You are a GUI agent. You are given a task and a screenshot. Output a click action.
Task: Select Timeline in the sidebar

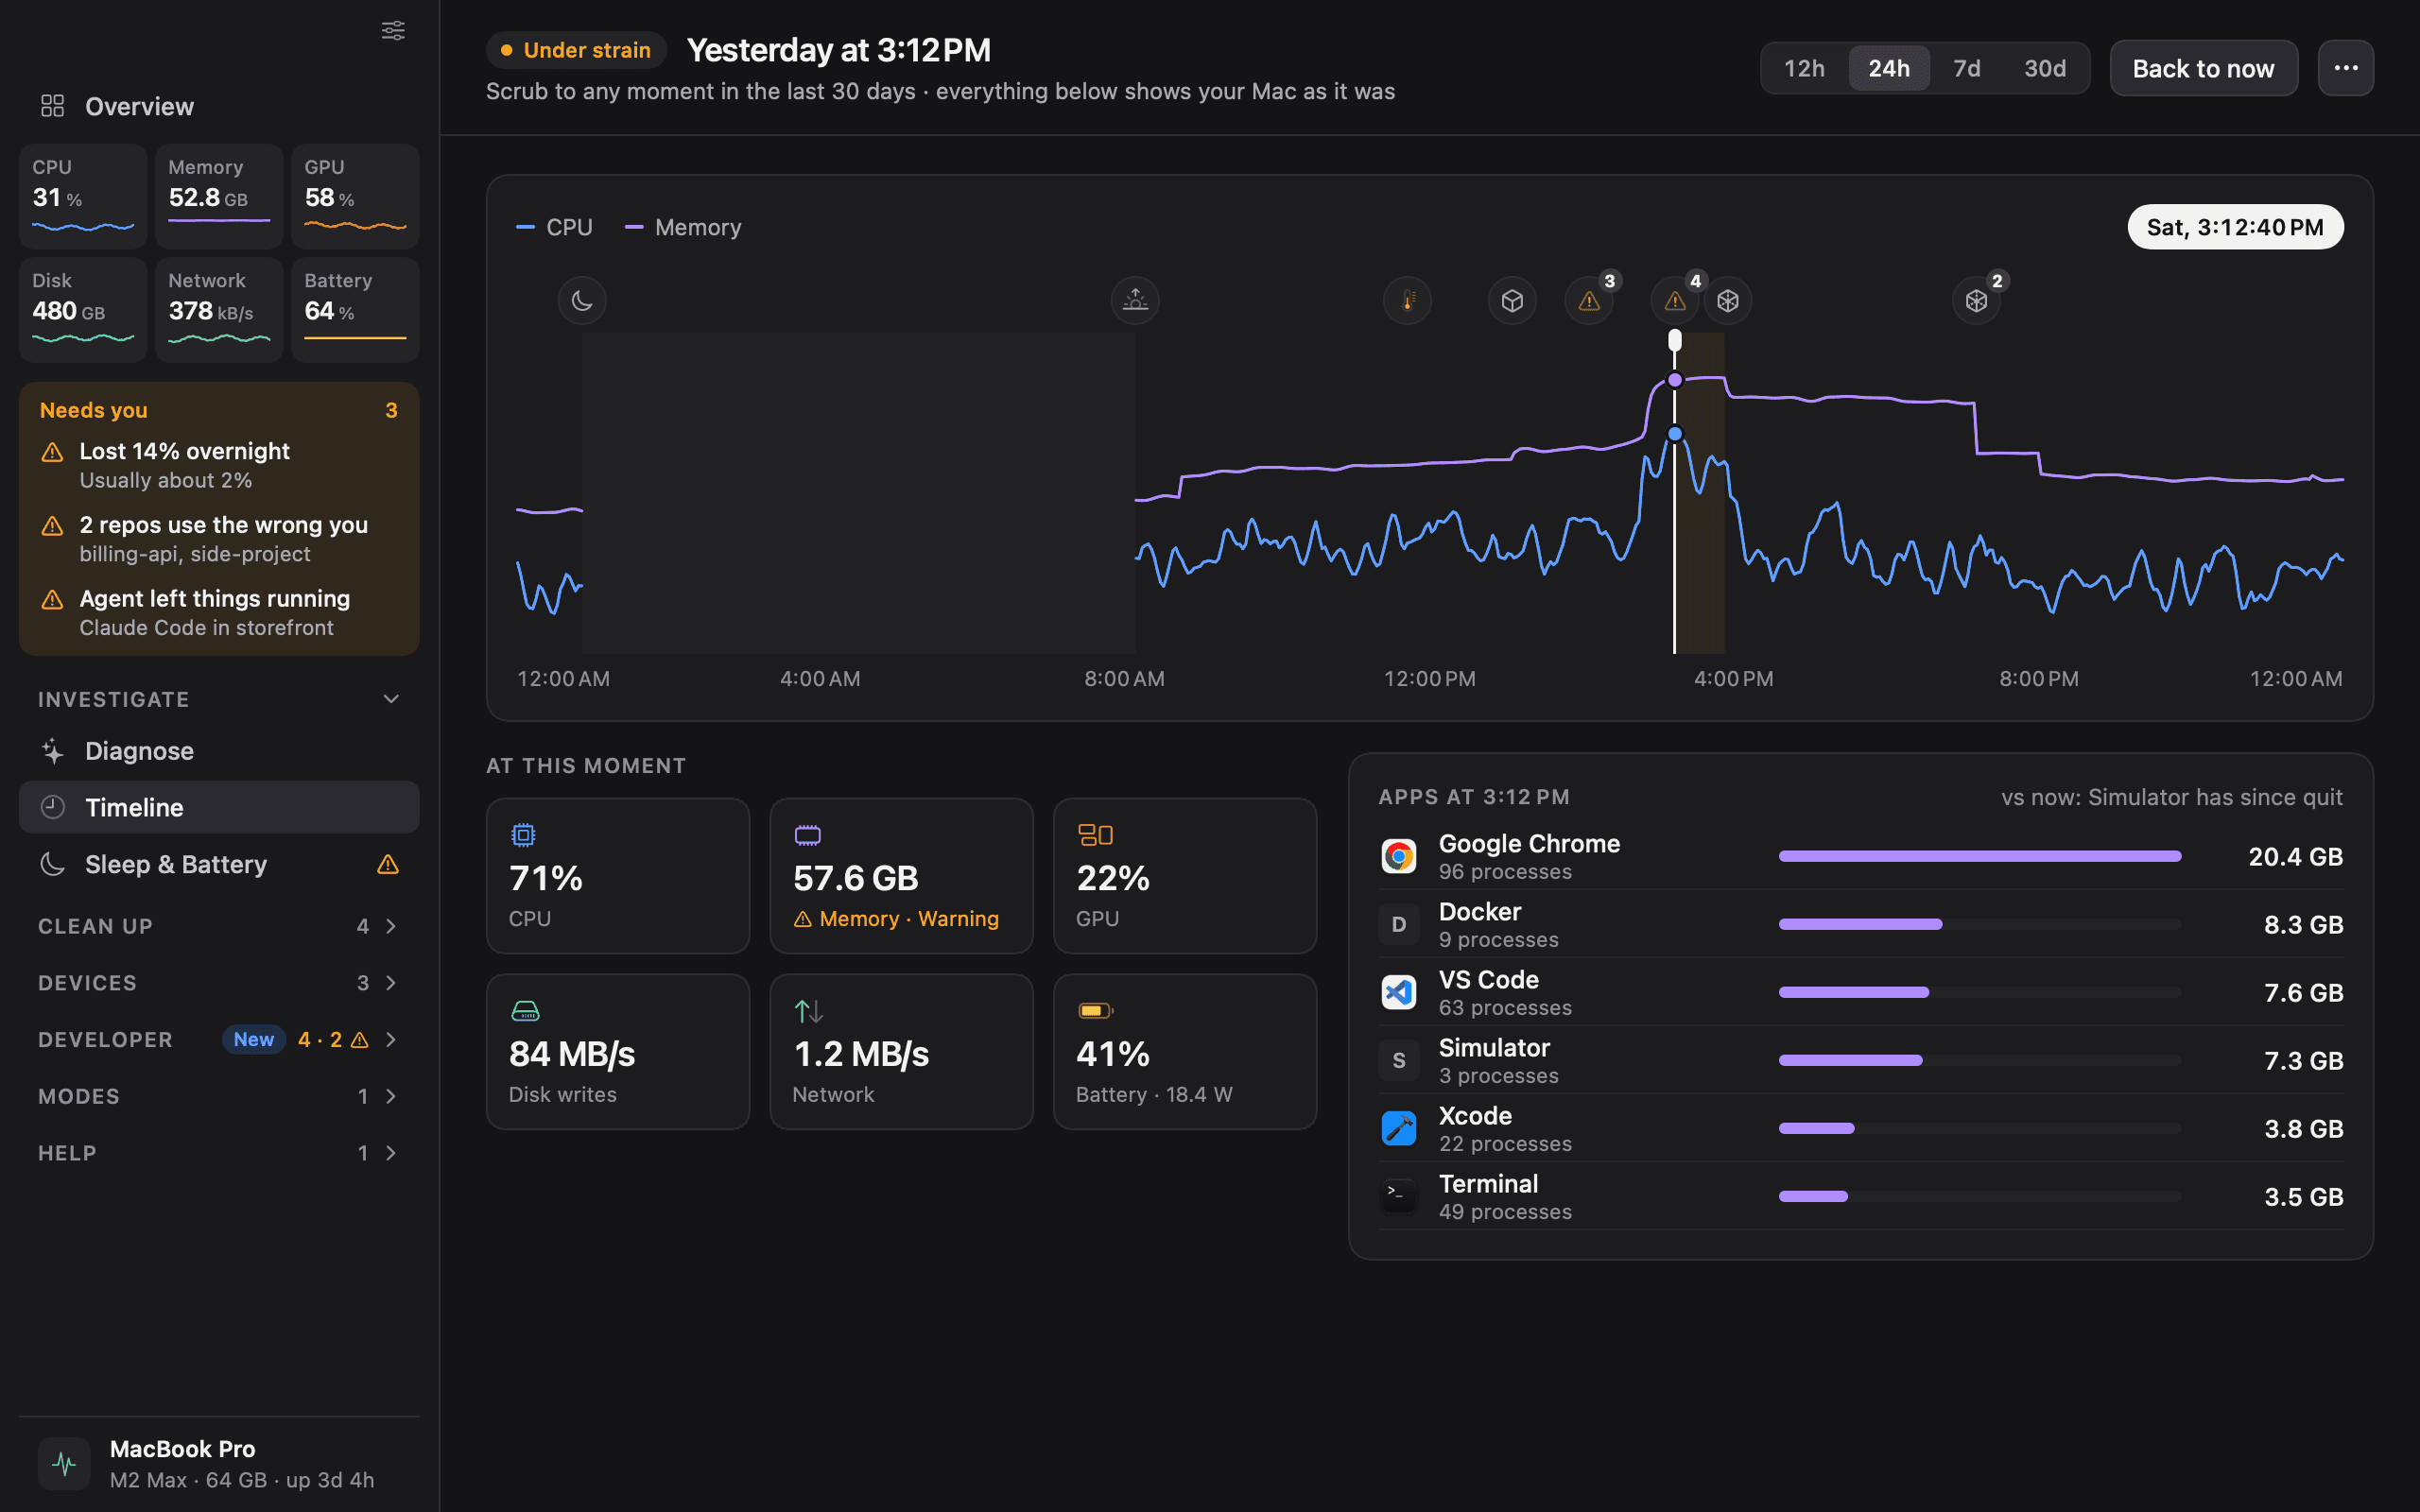219,807
